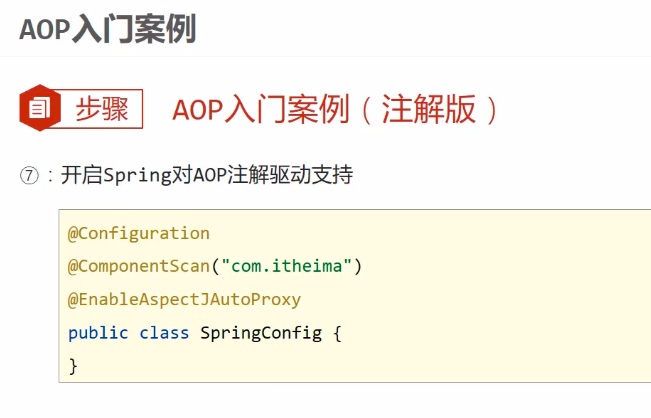Image resolution: width=651 pixels, height=418 pixels.
Task: Click the SpringConfig class name
Action: (261, 332)
